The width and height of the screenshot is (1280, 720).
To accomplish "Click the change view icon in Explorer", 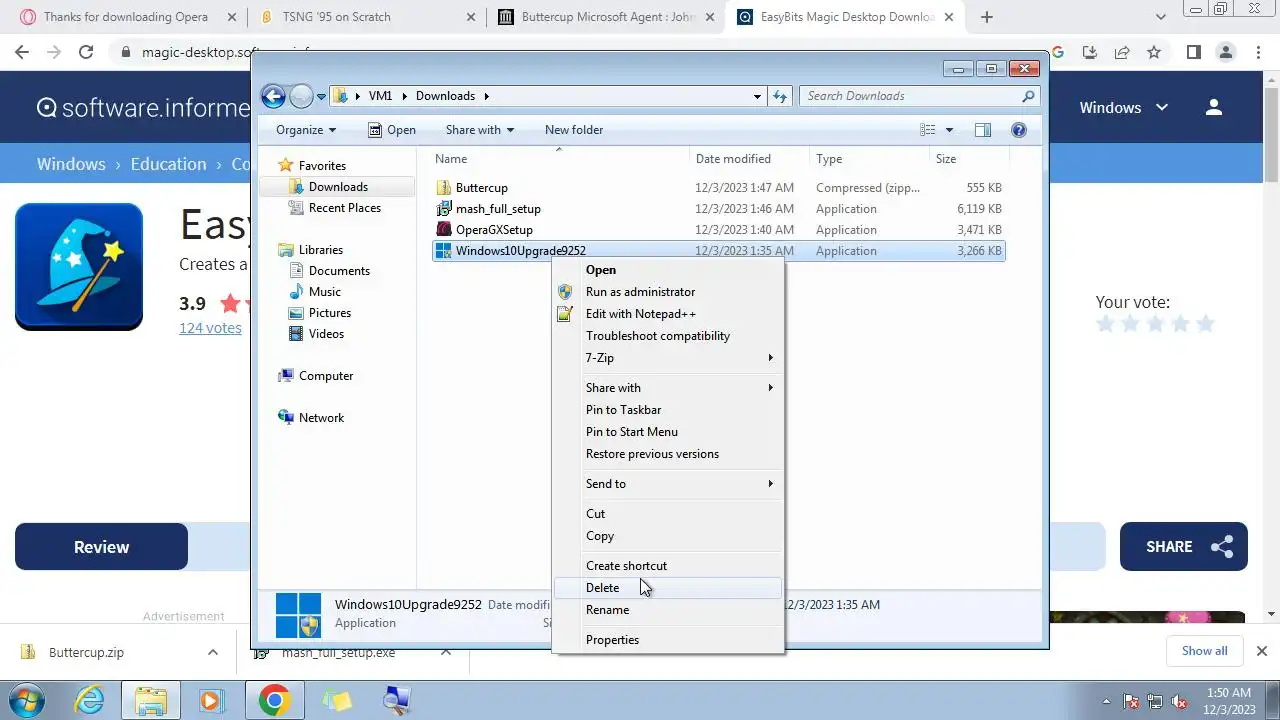I will (928, 130).
